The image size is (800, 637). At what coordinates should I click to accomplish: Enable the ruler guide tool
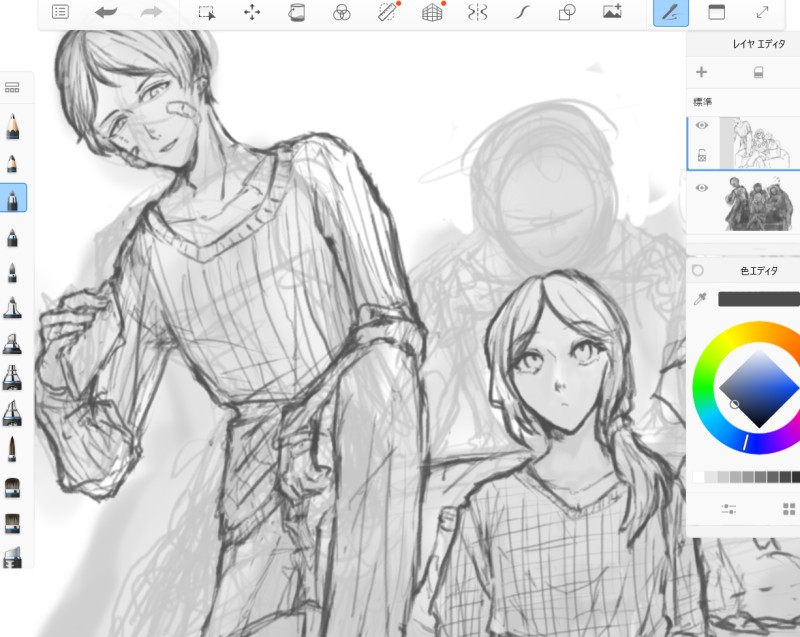point(387,12)
